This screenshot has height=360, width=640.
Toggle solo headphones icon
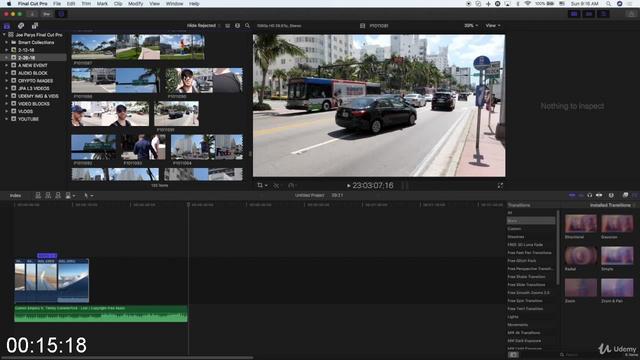590,196
